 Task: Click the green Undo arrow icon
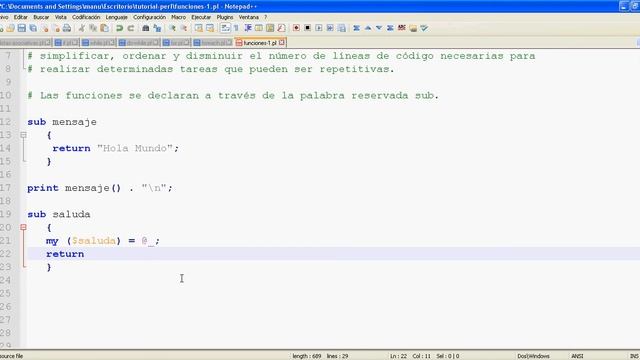pos(119,28)
